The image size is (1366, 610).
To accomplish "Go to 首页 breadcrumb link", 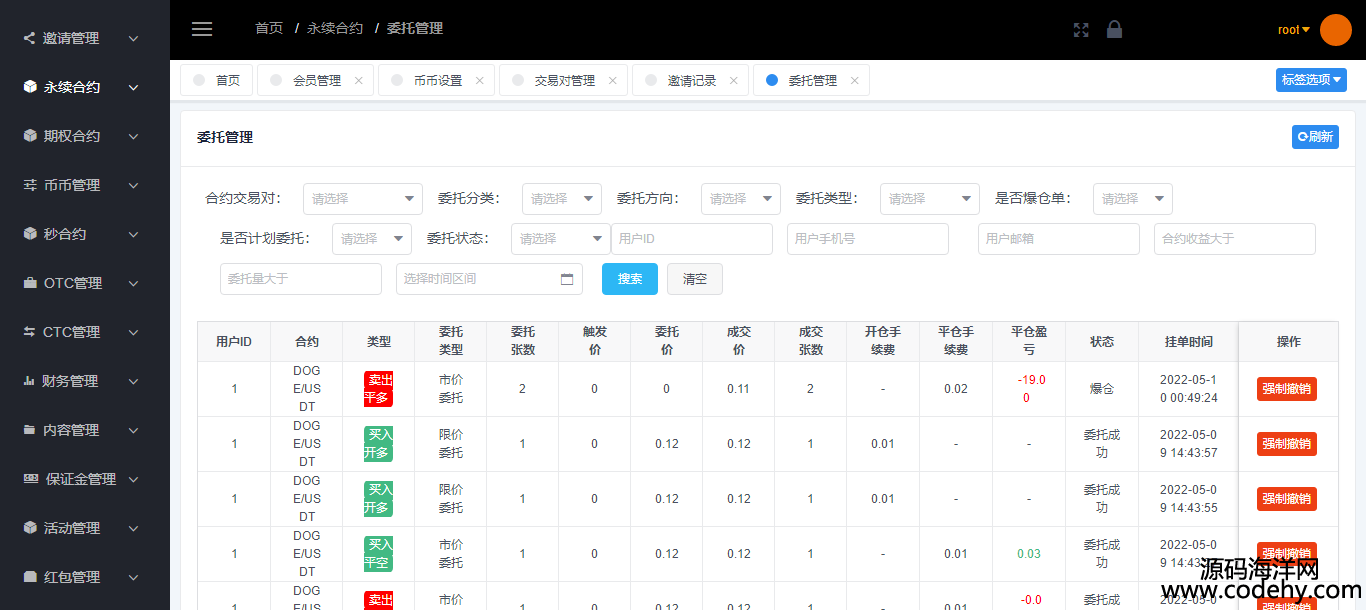I will (269, 29).
